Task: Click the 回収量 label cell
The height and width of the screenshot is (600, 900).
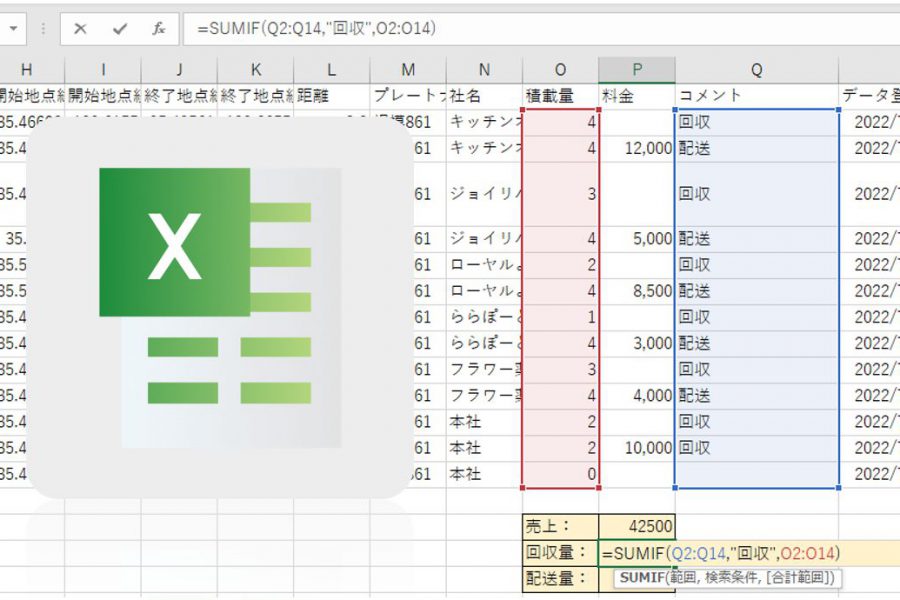Action: click(560, 553)
